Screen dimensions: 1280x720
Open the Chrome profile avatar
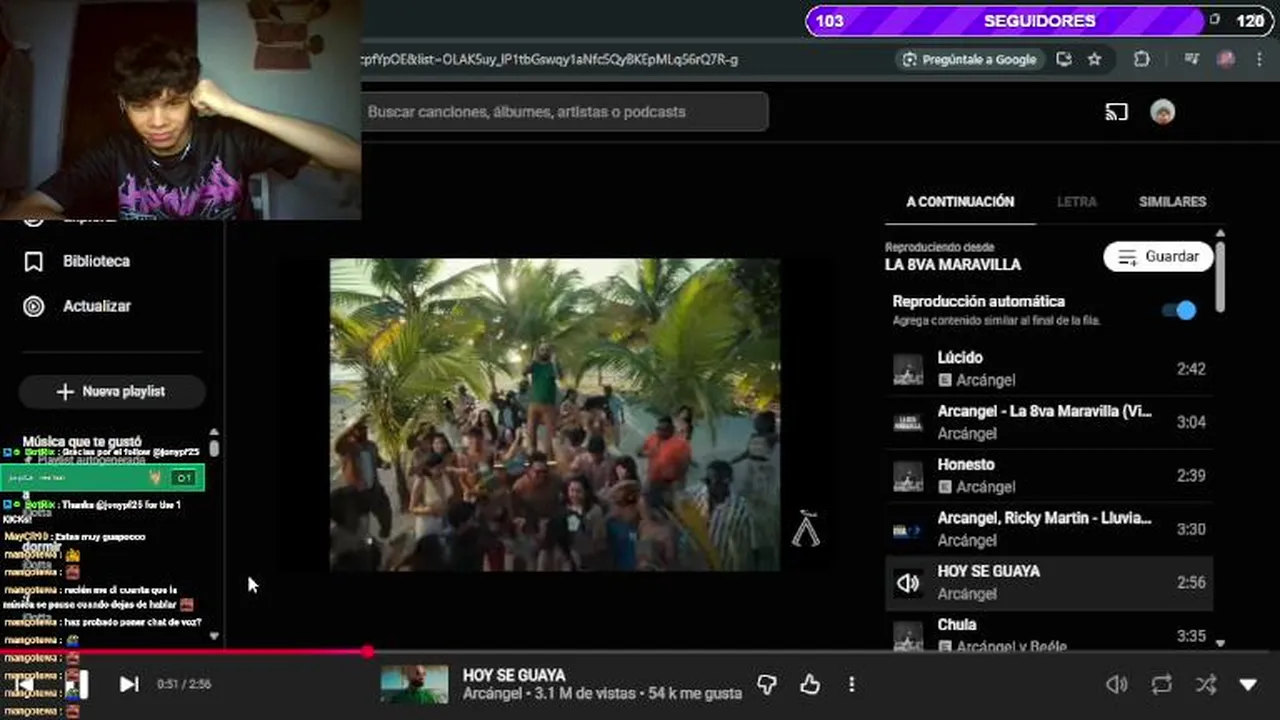tap(1226, 59)
